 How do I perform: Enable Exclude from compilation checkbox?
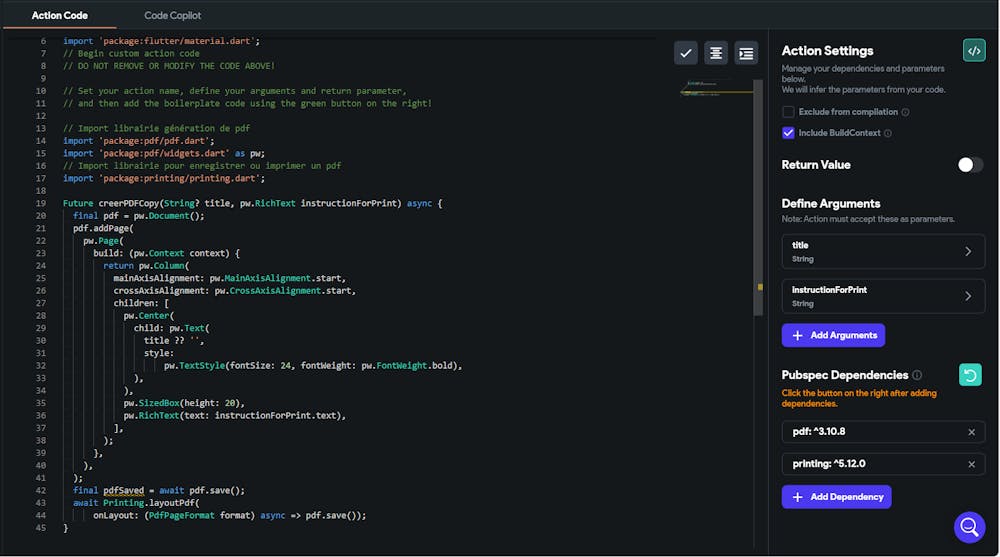pos(788,112)
